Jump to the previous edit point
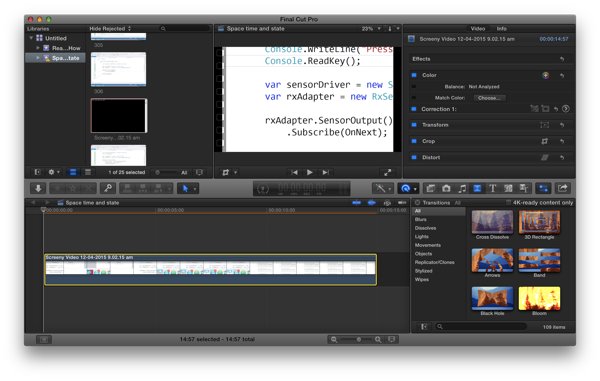The height and width of the screenshot is (381, 600). [294, 173]
